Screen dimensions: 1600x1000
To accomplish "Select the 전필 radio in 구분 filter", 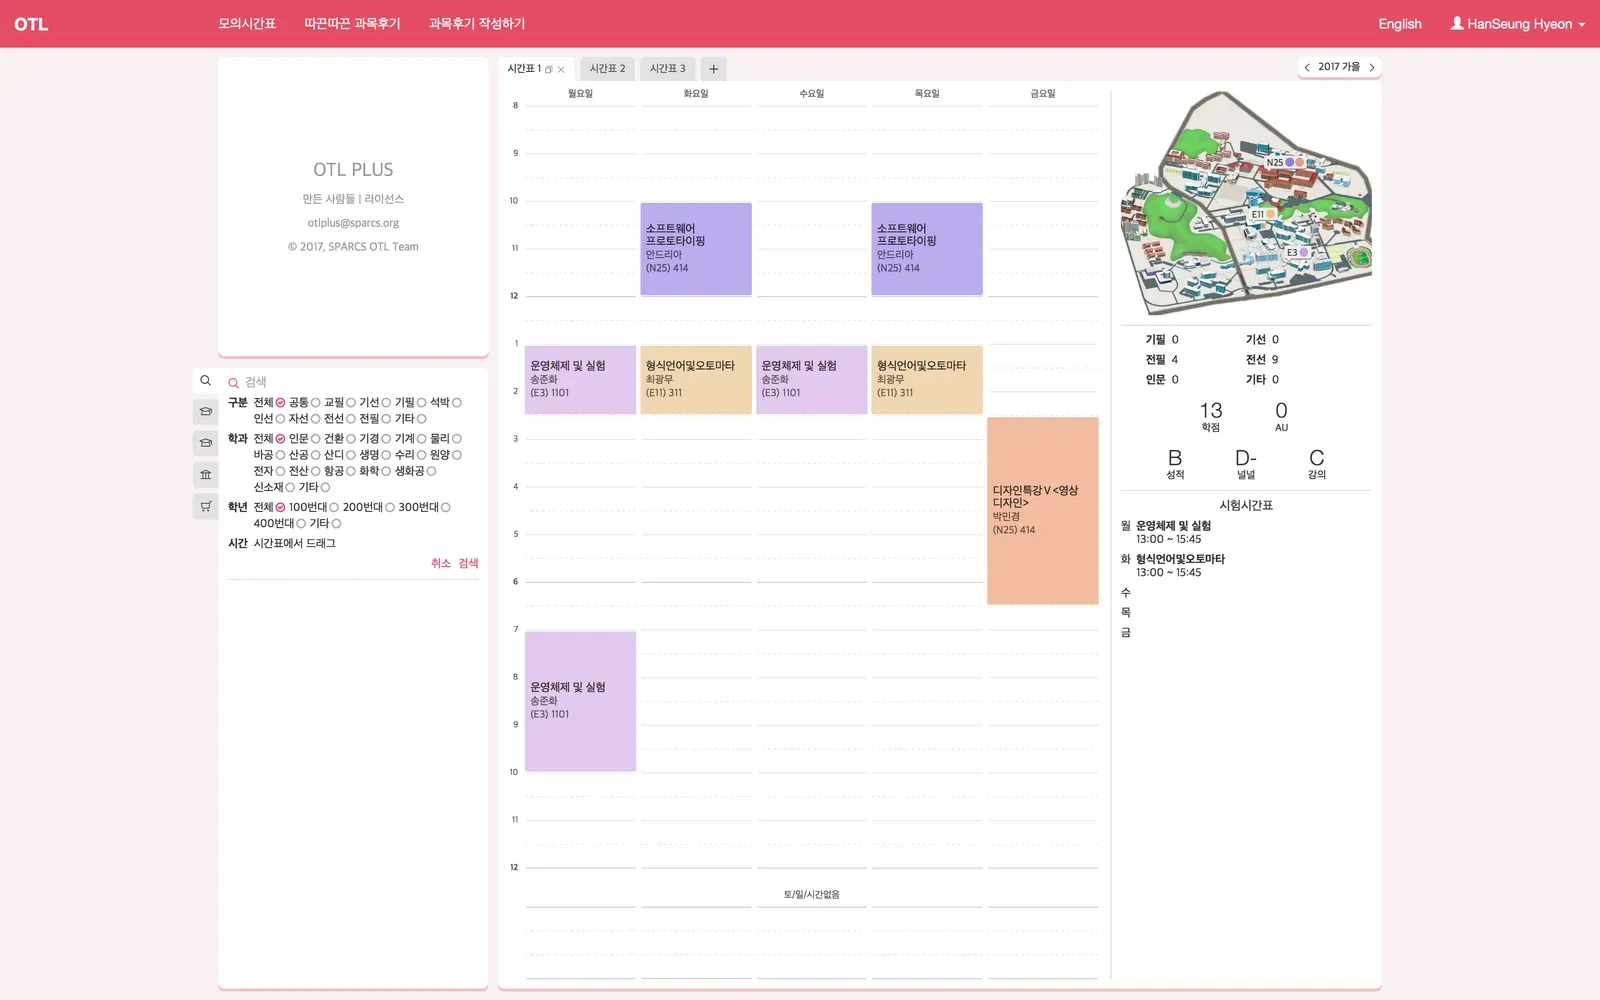I will pos(386,419).
